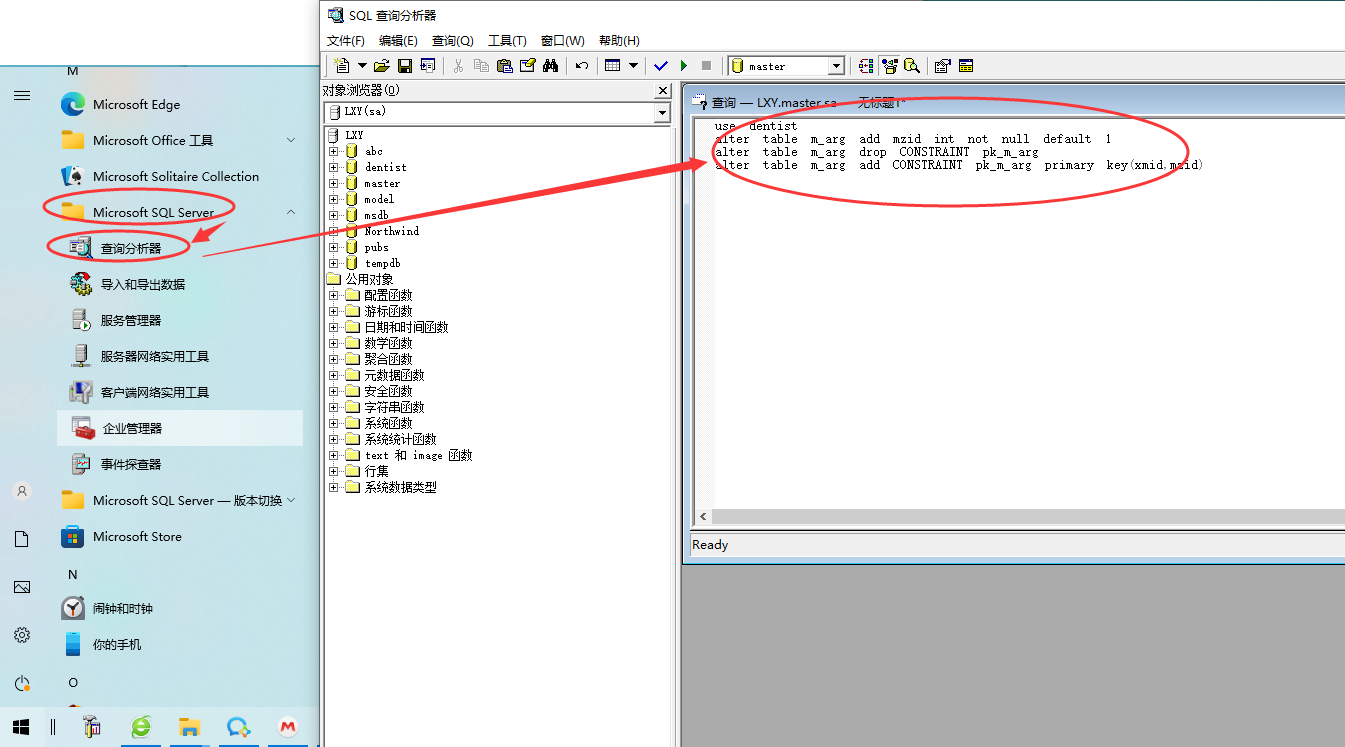
Task: Click the Save query floppy icon
Action: click(405, 66)
